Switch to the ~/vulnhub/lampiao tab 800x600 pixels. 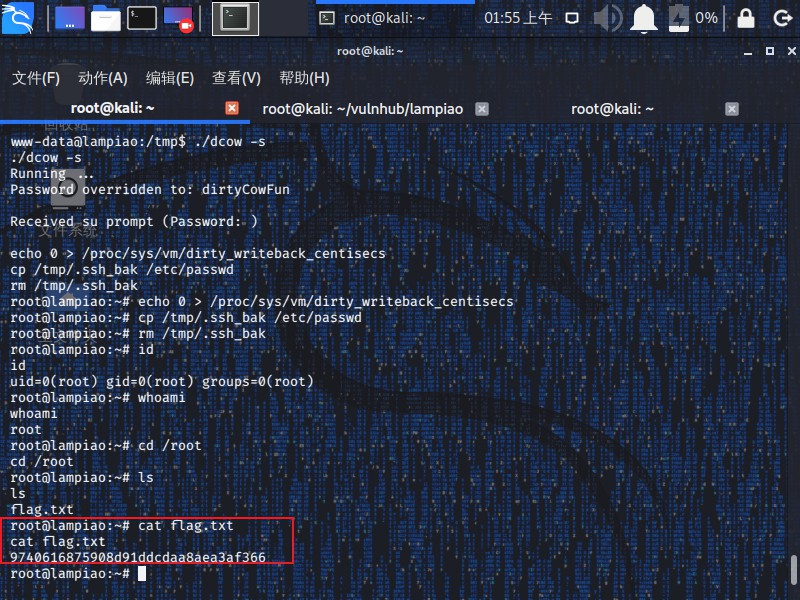click(362, 109)
